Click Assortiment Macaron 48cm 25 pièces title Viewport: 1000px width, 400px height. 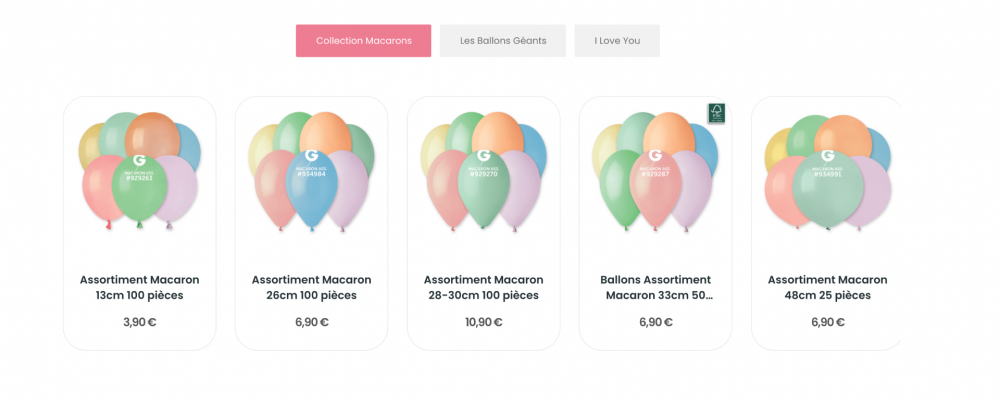tap(827, 288)
